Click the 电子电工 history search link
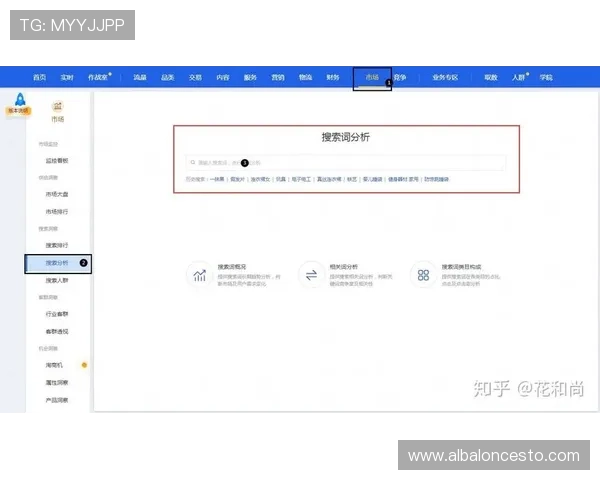The height and width of the screenshot is (480, 600). [301, 179]
